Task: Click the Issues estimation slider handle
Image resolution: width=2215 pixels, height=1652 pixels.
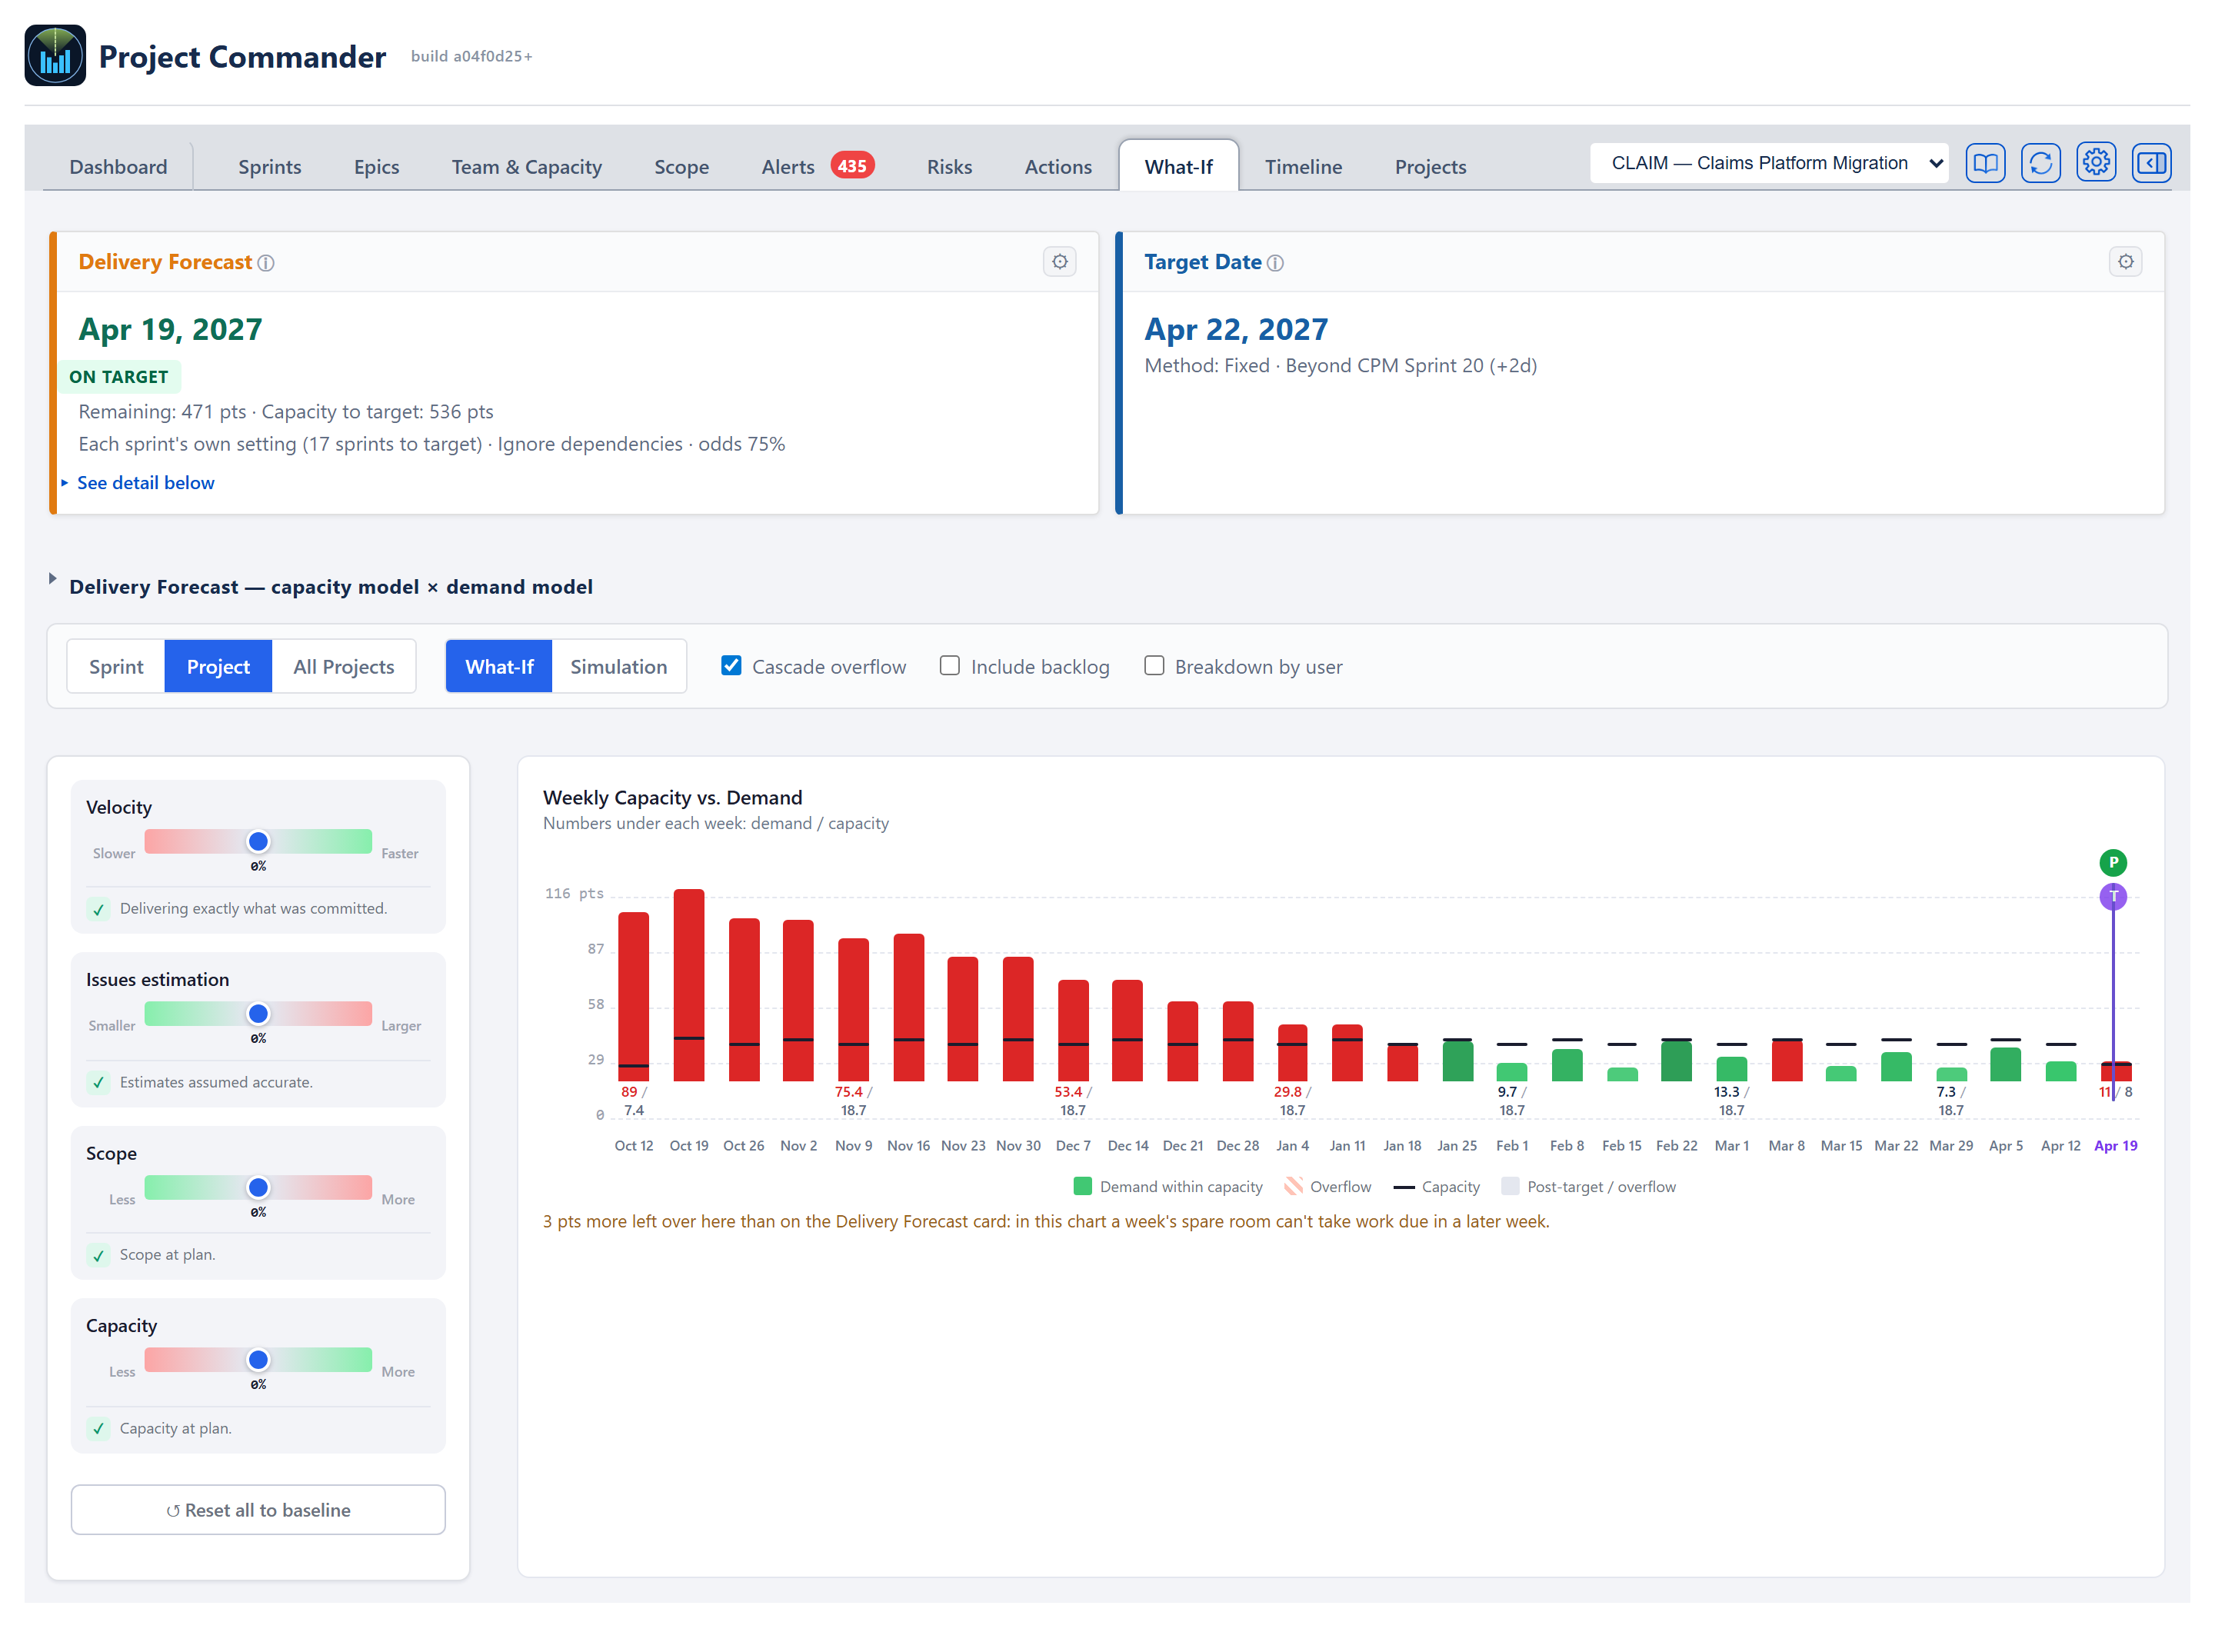Action: pyautogui.click(x=258, y=1014)
